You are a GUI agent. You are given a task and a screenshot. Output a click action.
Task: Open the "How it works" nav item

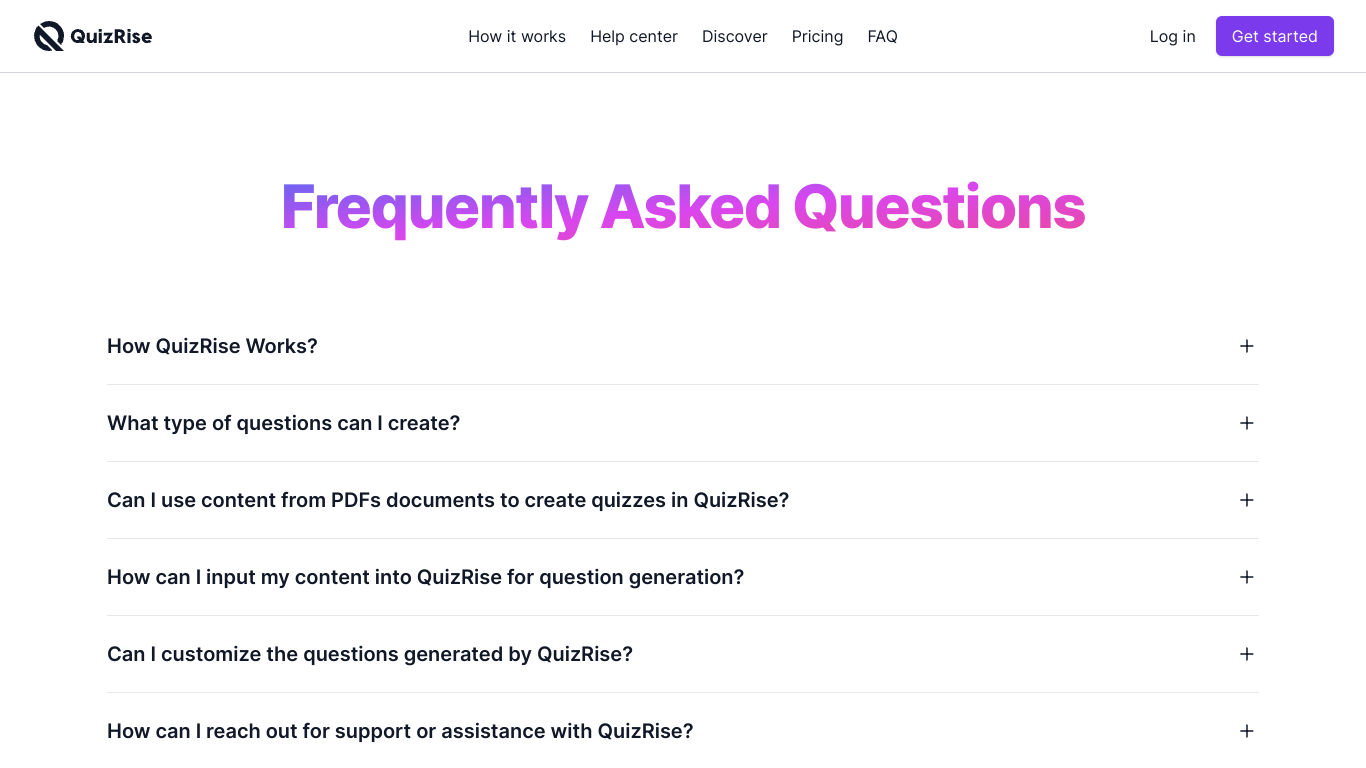coord(517,36)
